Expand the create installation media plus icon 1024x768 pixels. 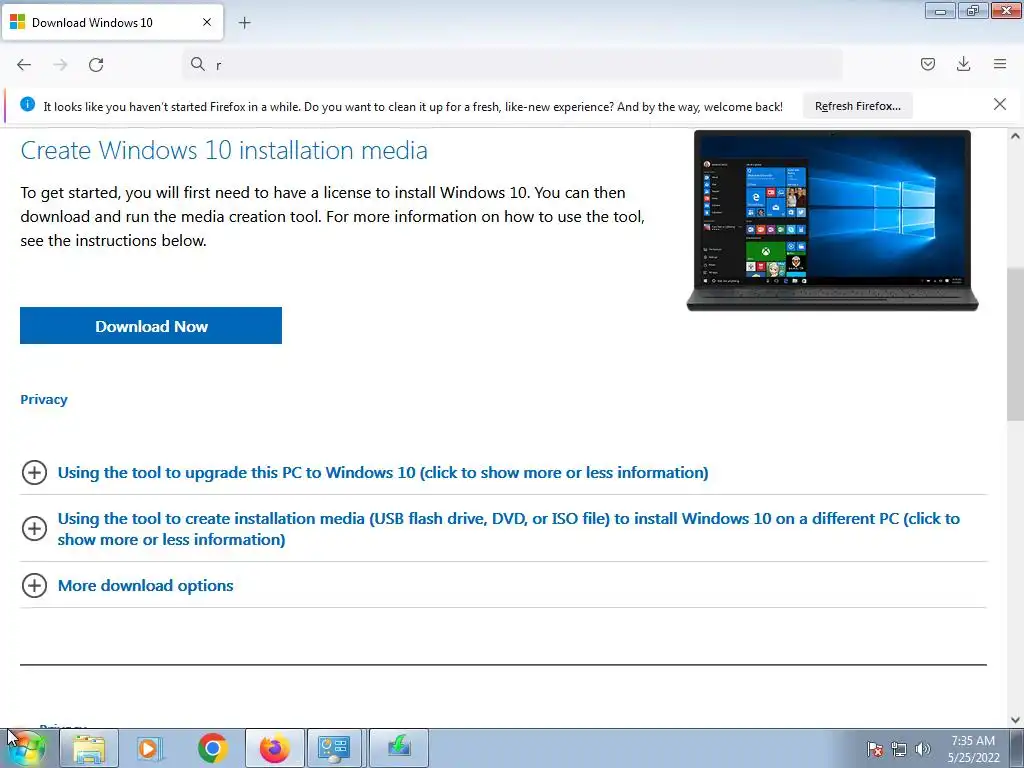point(35,528)
